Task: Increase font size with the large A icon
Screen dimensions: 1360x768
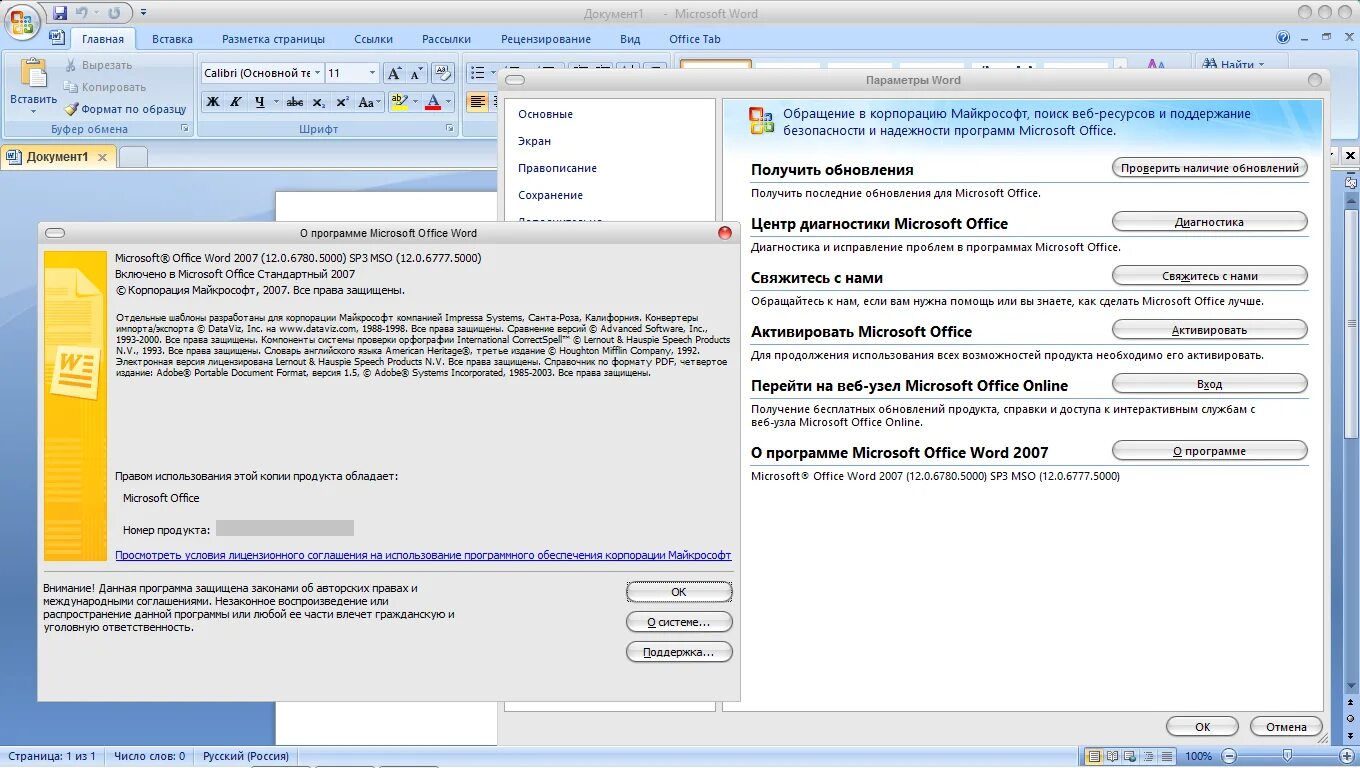Action: pyautogui.click(x=394, y=73)
